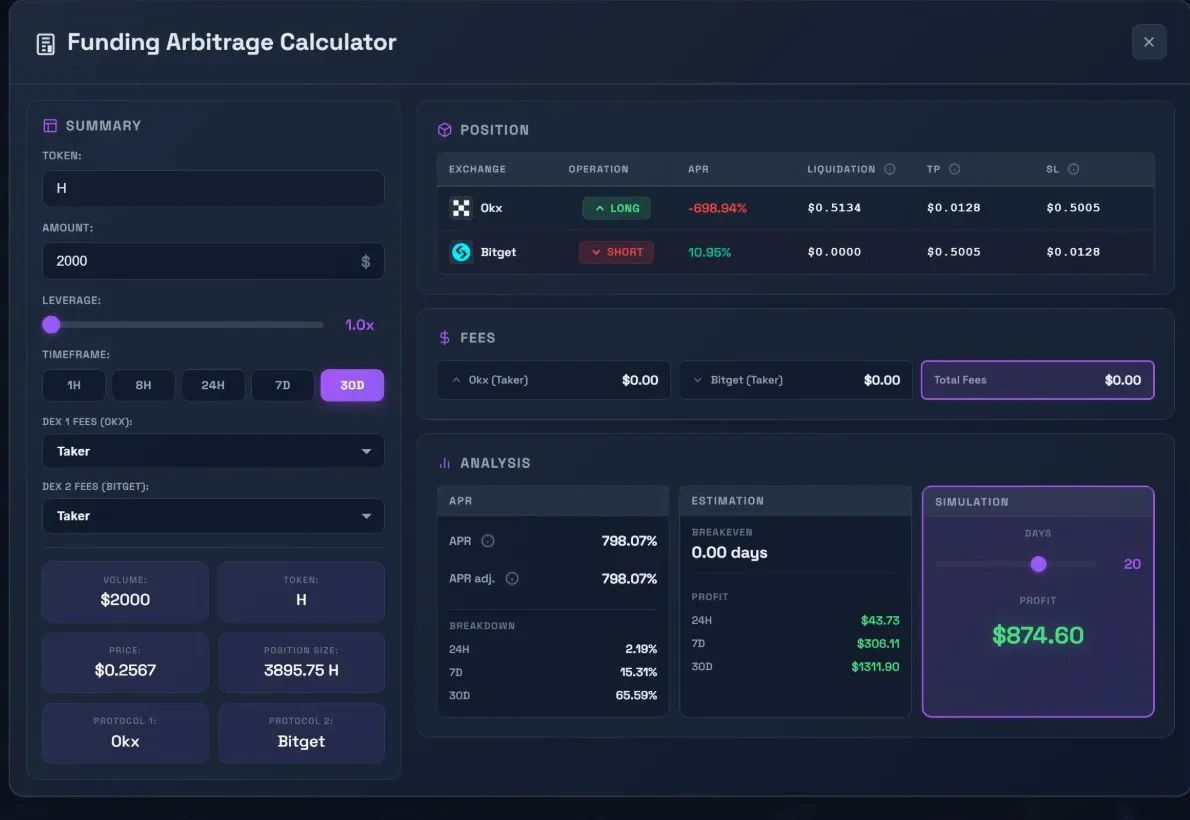
Task: Click the EXCHANGE column header
Action: (x=477, y=169)
